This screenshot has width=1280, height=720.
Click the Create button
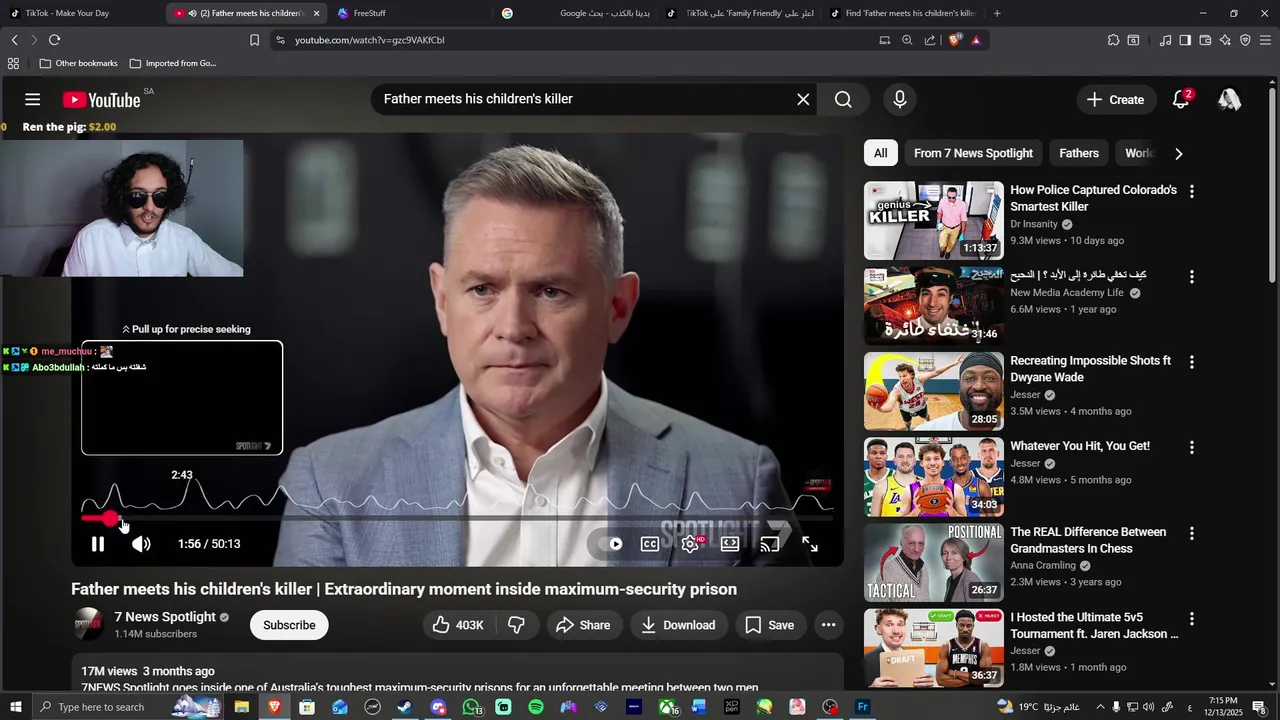point(1115,99)
